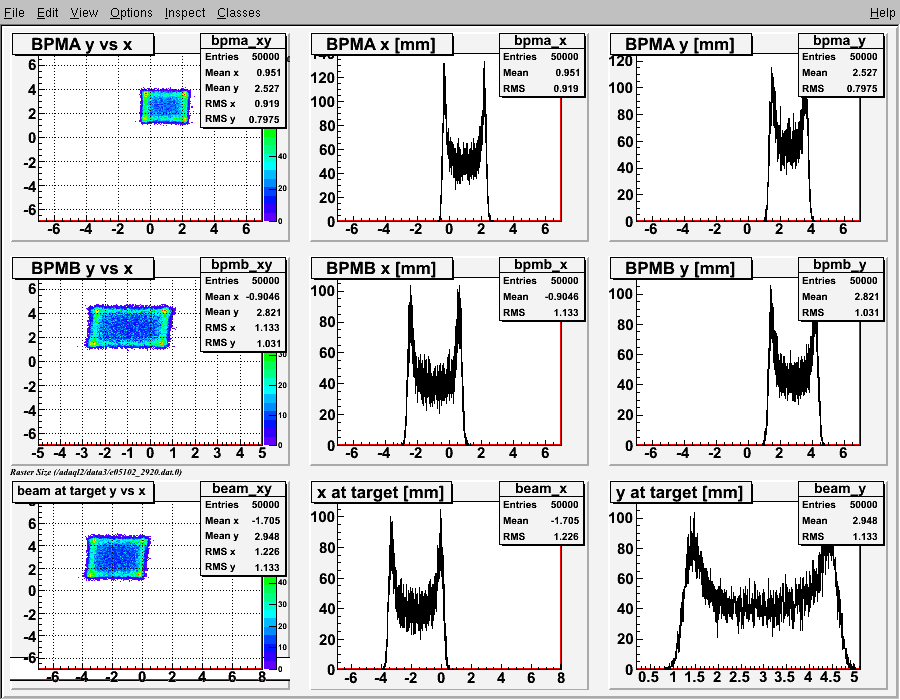This screenshot has width=900, height=700.
Task: Click the beam at target color palette bar
Action: pos(270,623)
